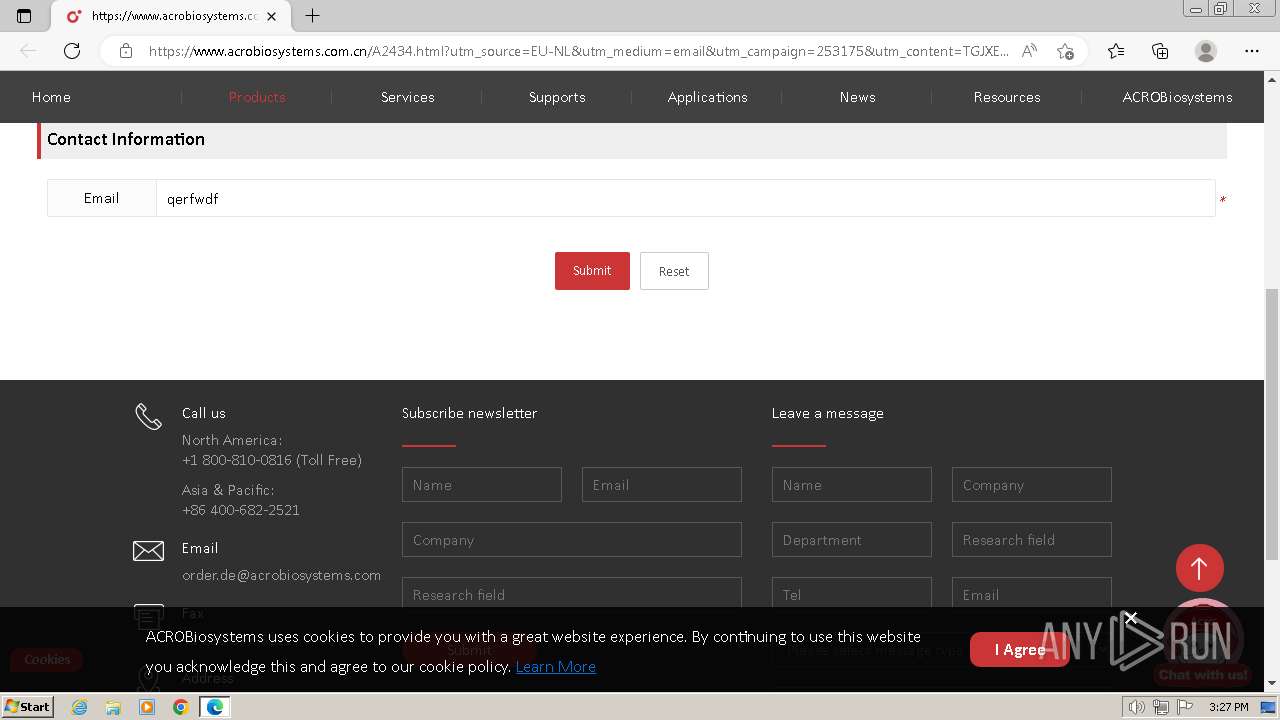
Task: Click the envelope icon next to Email
Action: [148, 550]
